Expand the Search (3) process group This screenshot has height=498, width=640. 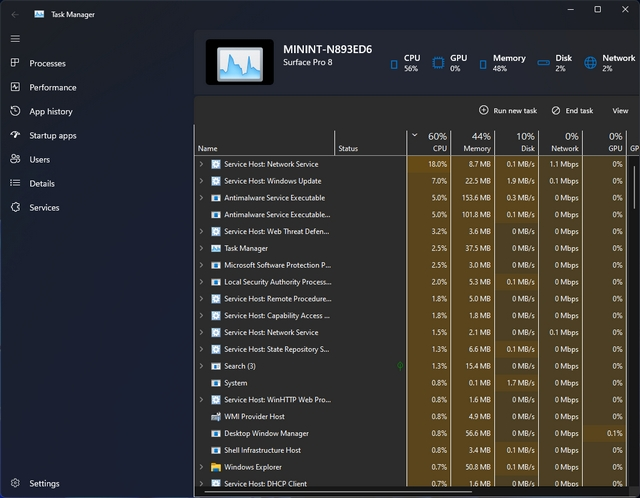pyautogui.click(x=201, y=366)
